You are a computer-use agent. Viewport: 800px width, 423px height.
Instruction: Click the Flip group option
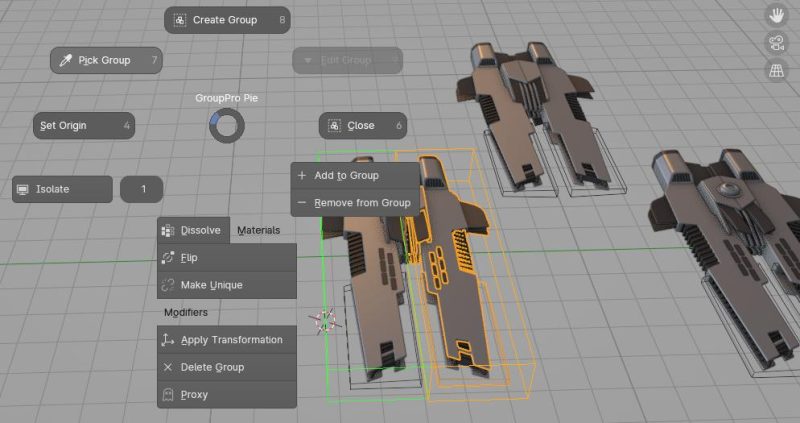coord(226,258)
